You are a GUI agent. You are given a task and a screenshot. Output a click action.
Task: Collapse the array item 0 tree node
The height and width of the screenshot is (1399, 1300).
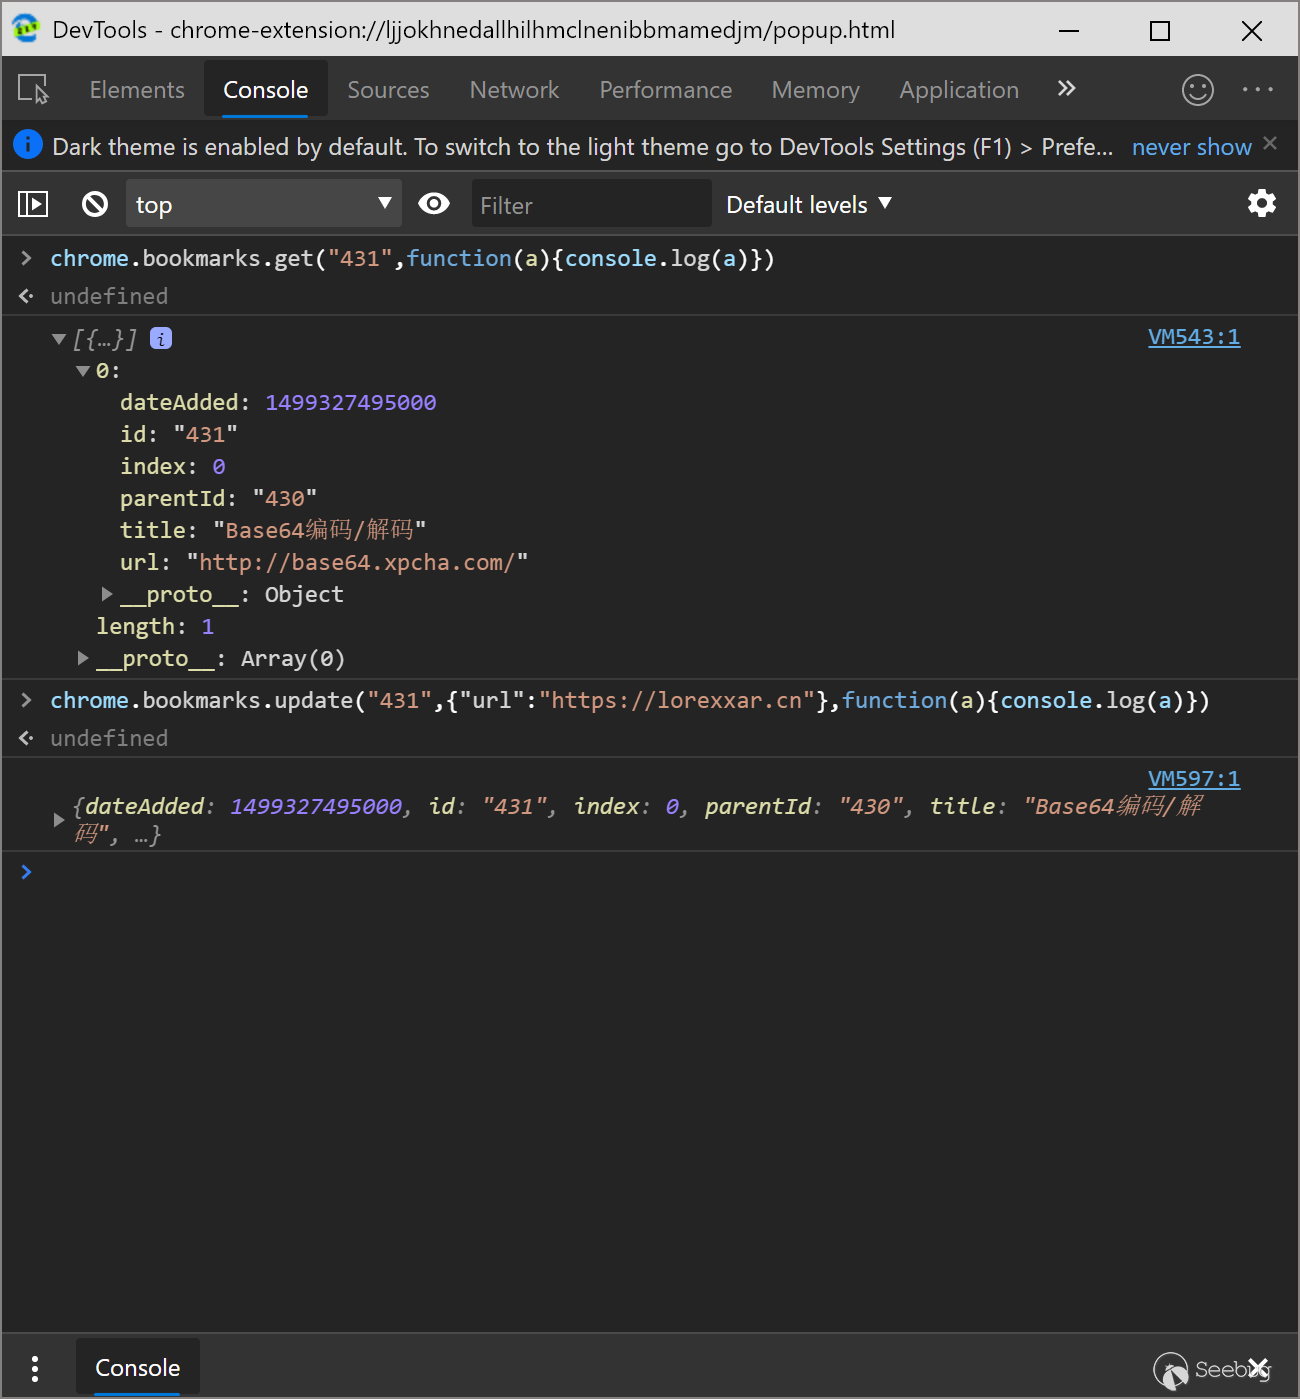click(83, 371)
